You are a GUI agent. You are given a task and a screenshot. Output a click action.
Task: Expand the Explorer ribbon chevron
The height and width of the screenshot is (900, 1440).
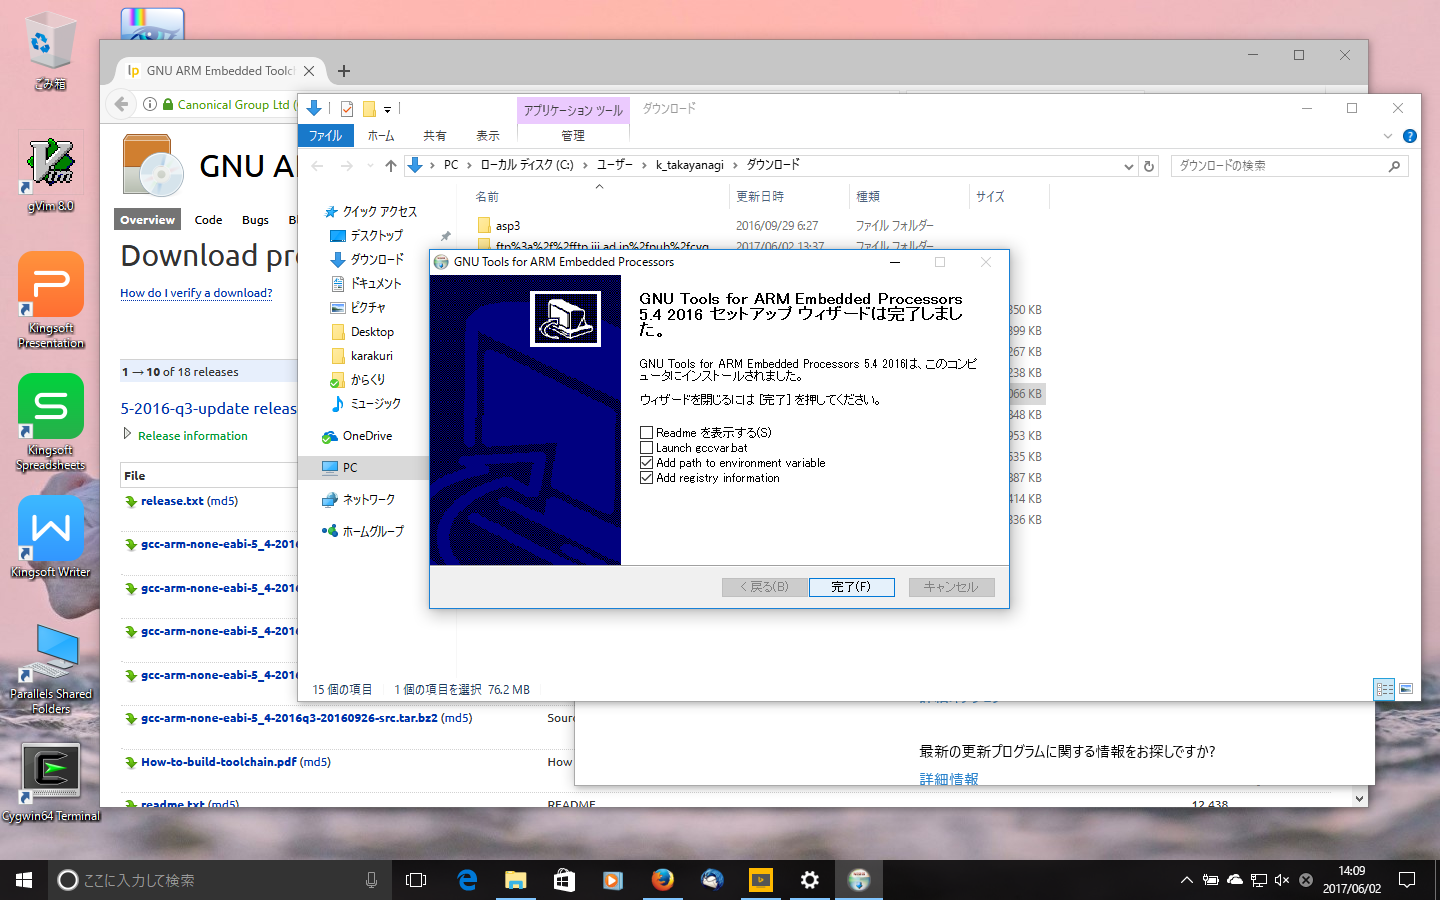pos(1387,136)
